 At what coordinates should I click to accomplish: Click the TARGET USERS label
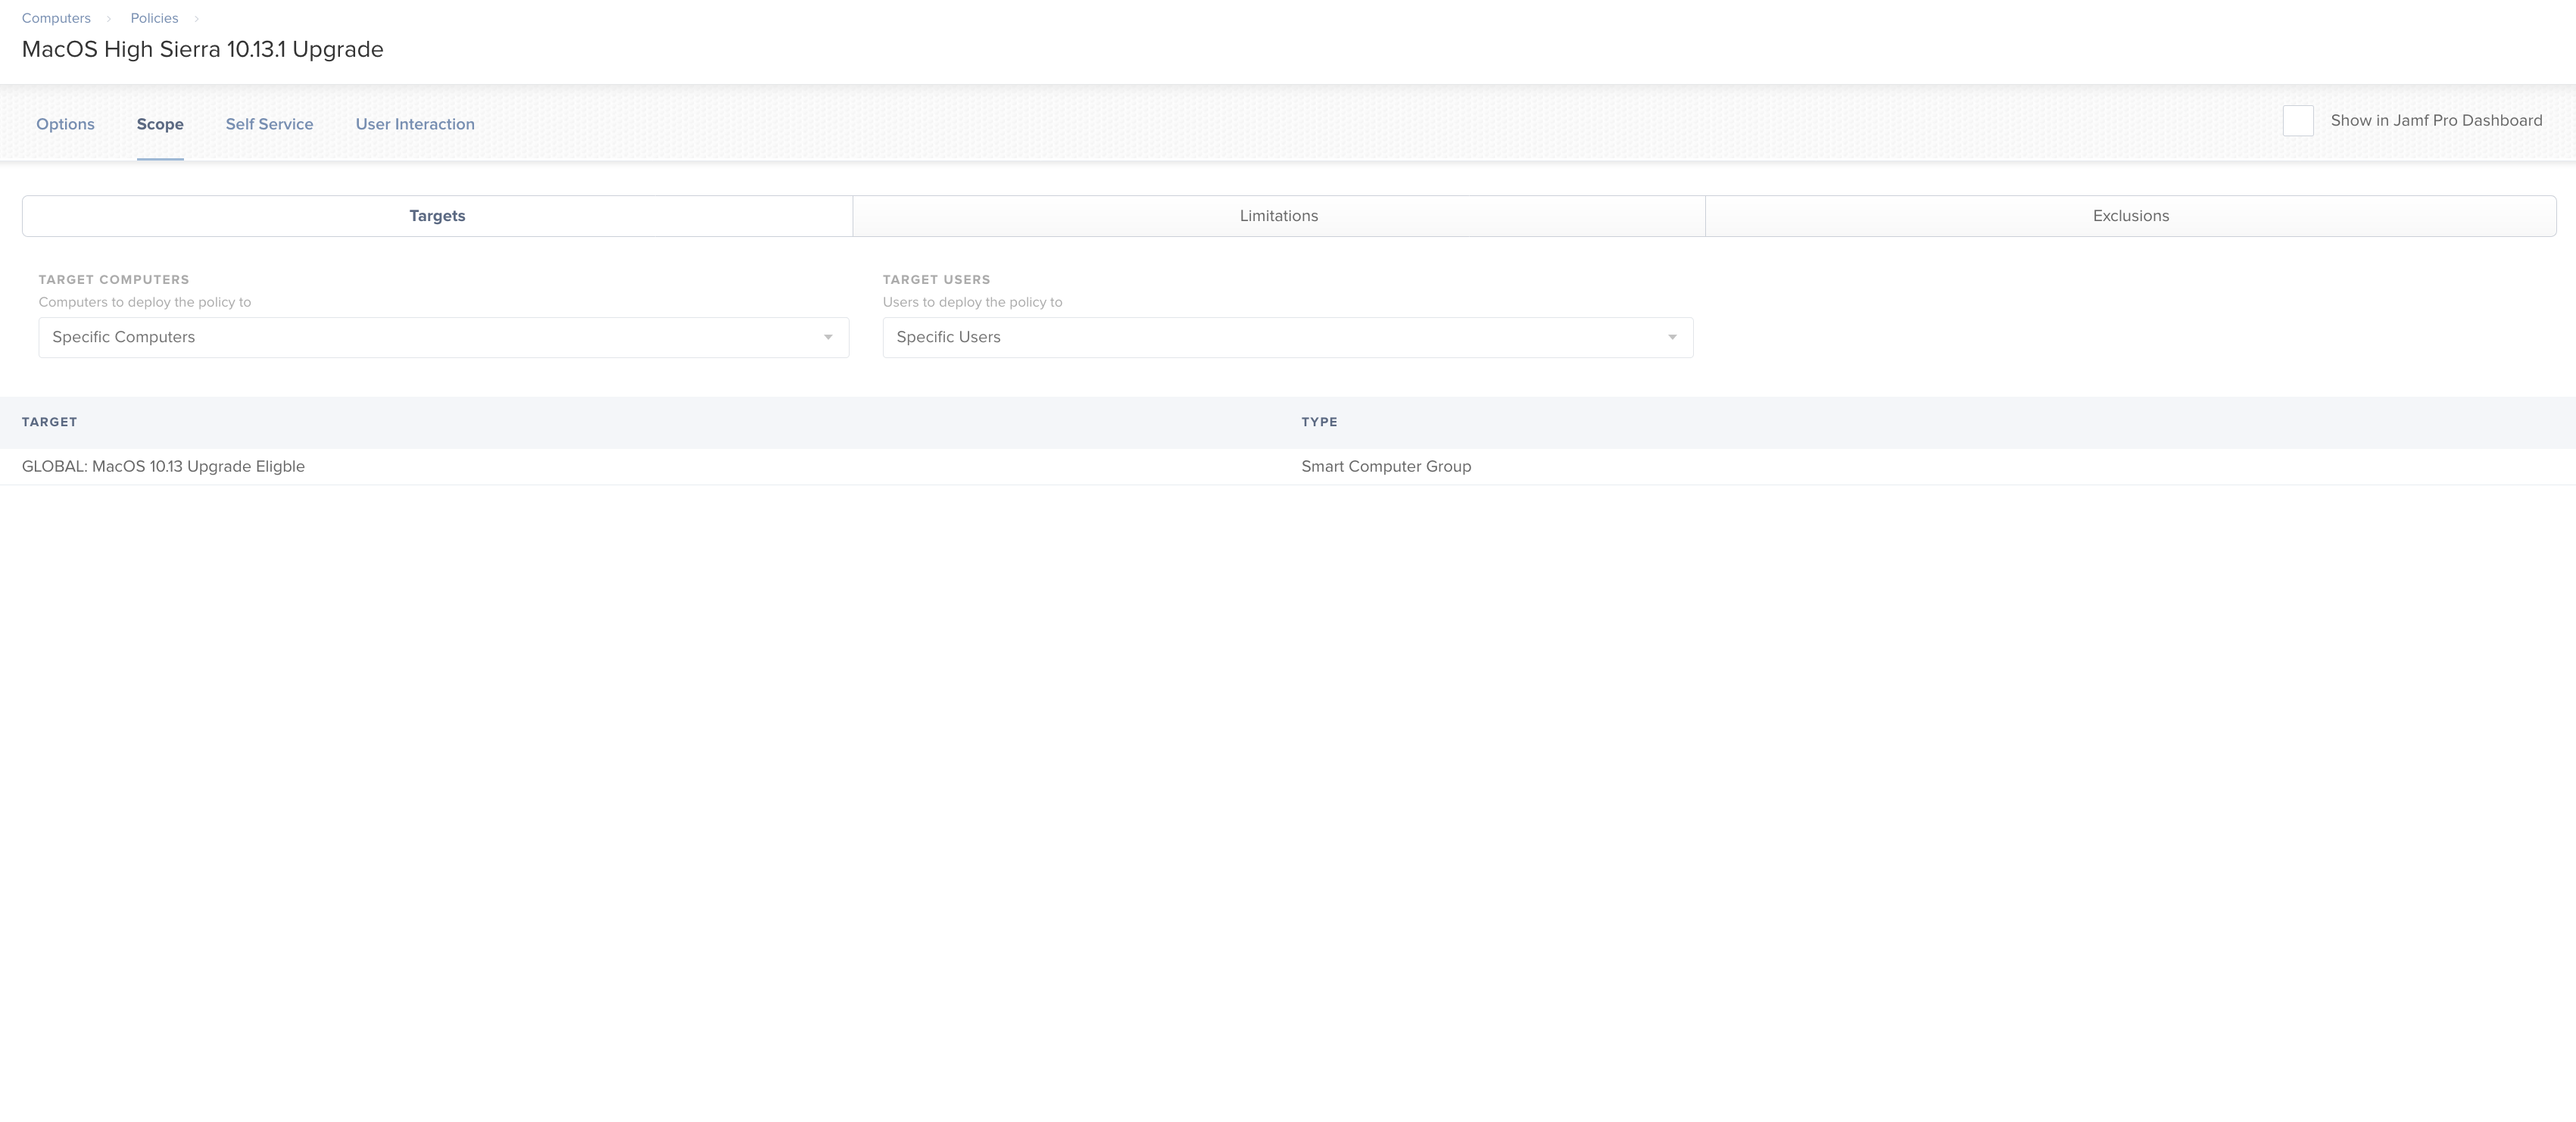coord(936,280)
